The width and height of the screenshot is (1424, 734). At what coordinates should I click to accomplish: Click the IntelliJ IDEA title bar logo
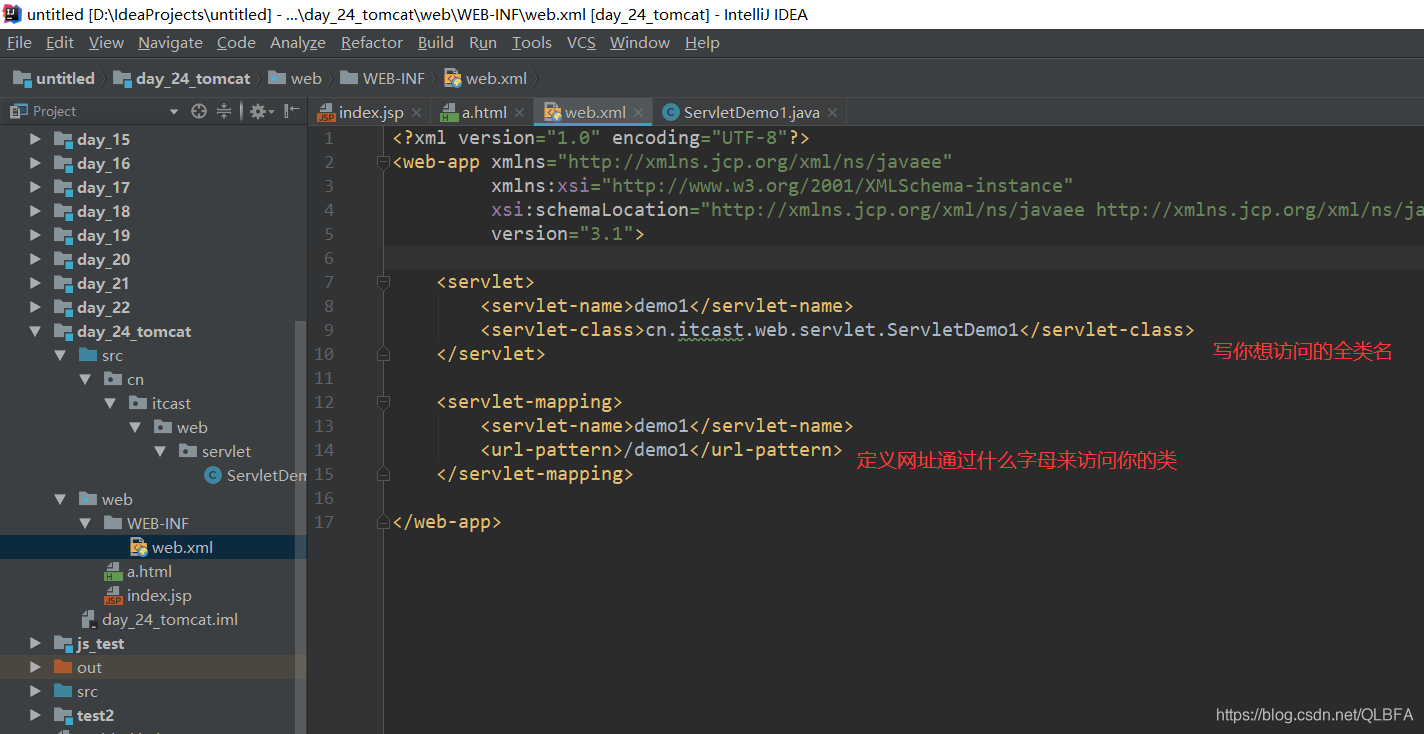pyautogui.click(x=11, y=14)
